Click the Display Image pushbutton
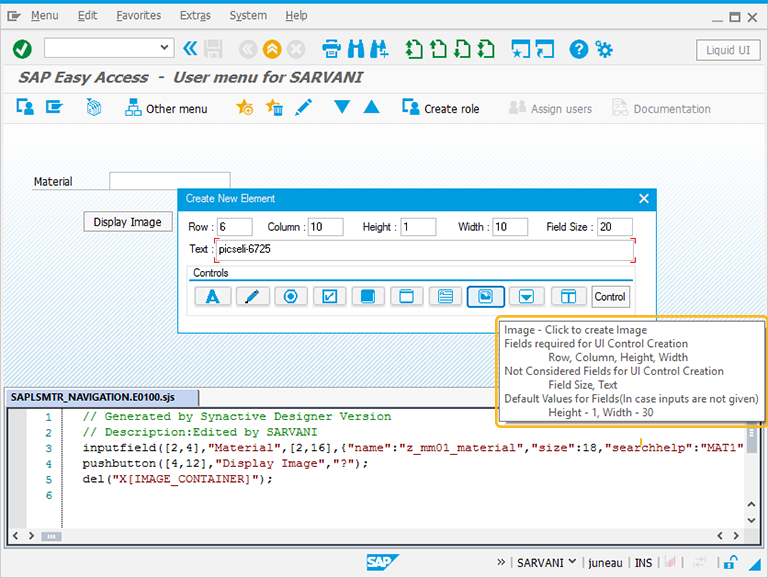768x578 pixels. click(128, 222)
